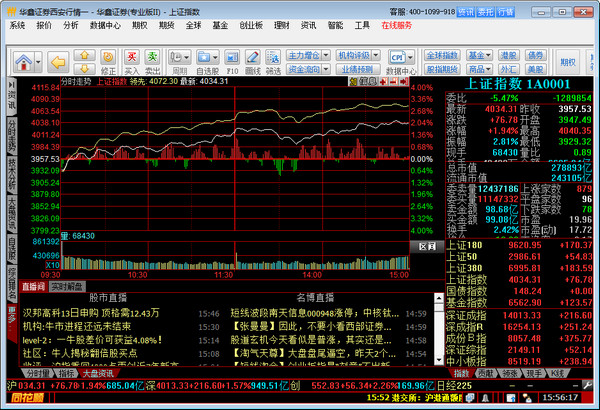
Task: Expand the 资金流向 dropdown arrow
Action: [326, 69]
